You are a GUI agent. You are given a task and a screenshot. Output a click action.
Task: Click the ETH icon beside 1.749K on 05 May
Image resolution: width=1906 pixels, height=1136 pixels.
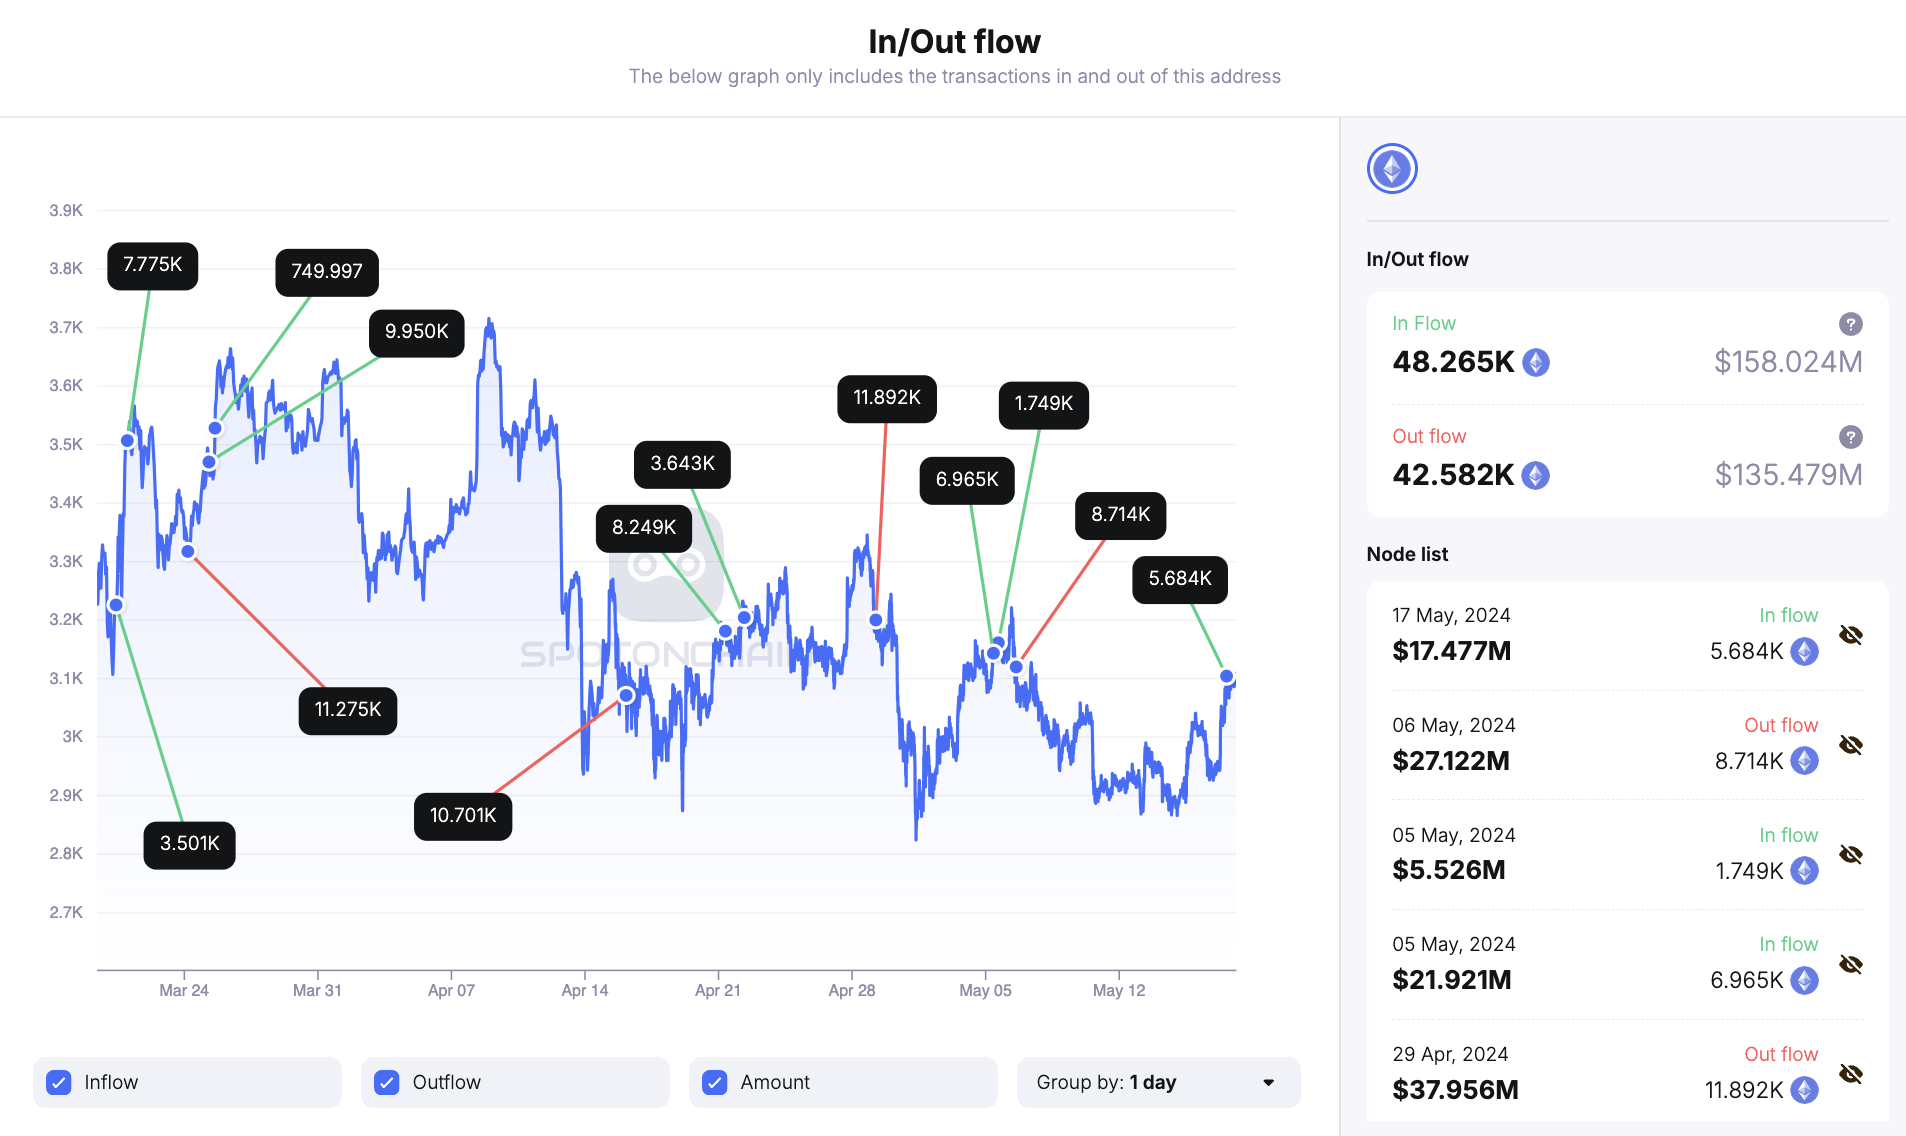(1803, 871)
